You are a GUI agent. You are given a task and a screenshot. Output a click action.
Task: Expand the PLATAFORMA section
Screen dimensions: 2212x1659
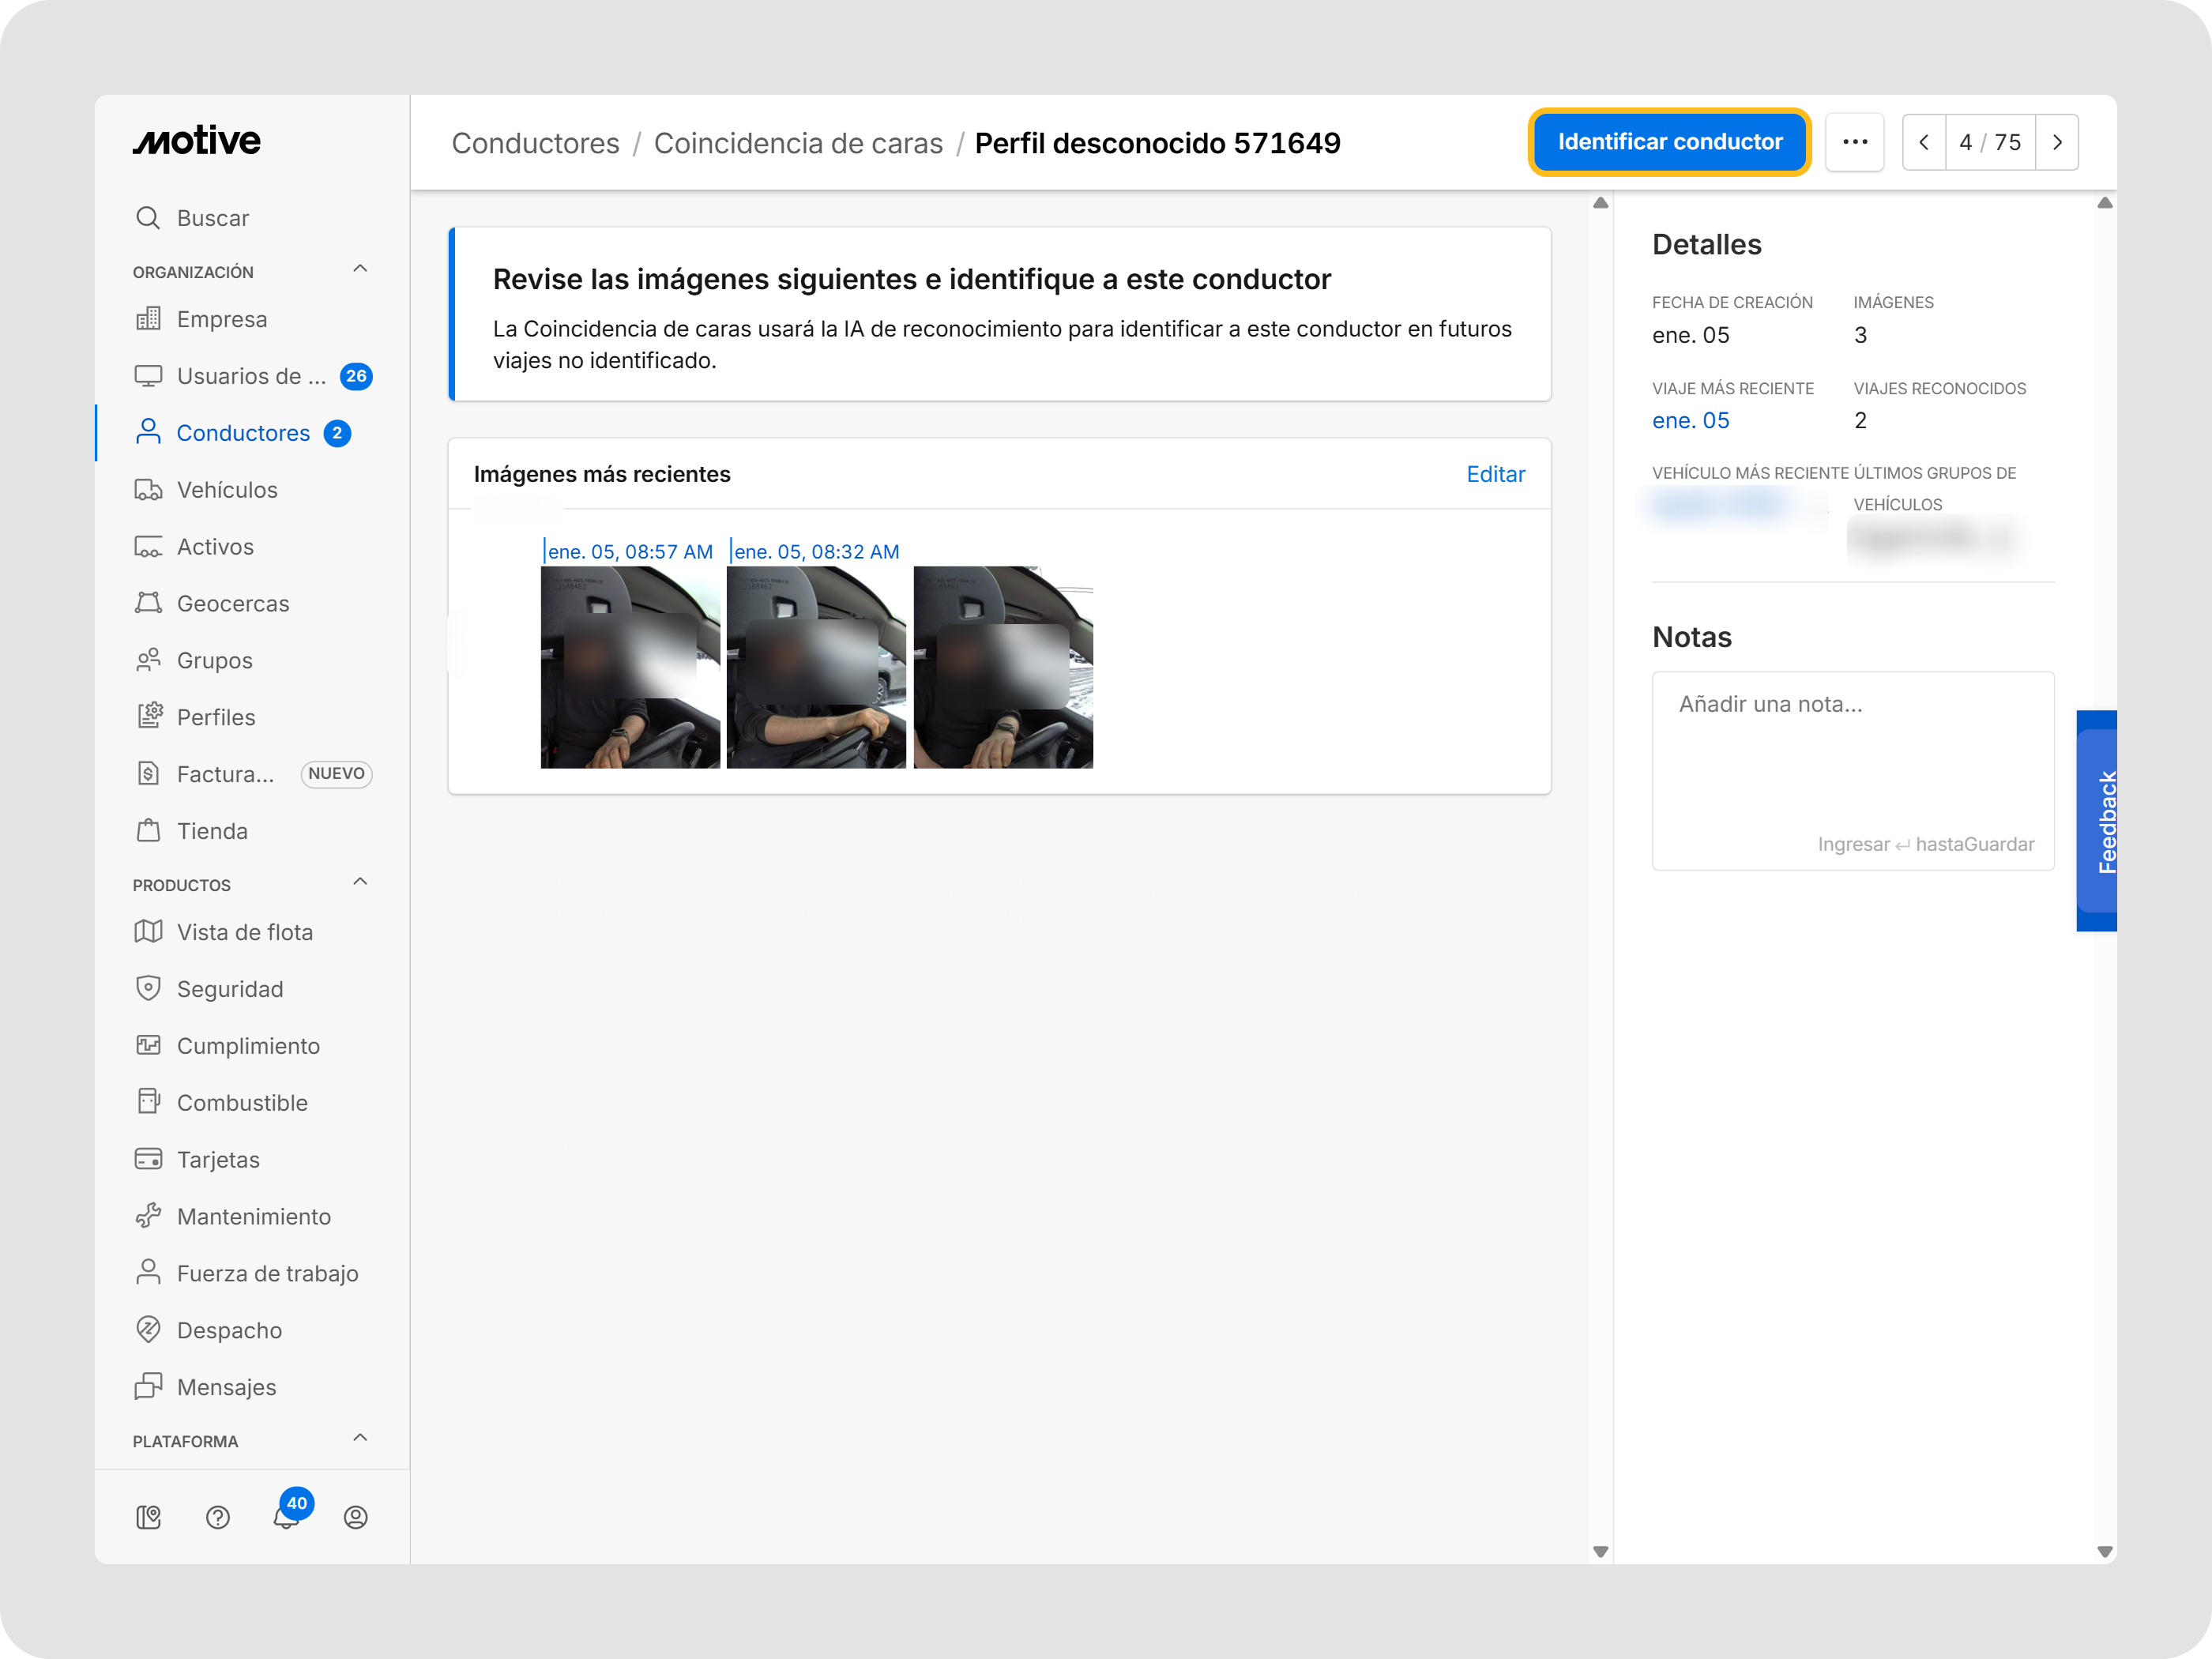(x=359, y=1438)
